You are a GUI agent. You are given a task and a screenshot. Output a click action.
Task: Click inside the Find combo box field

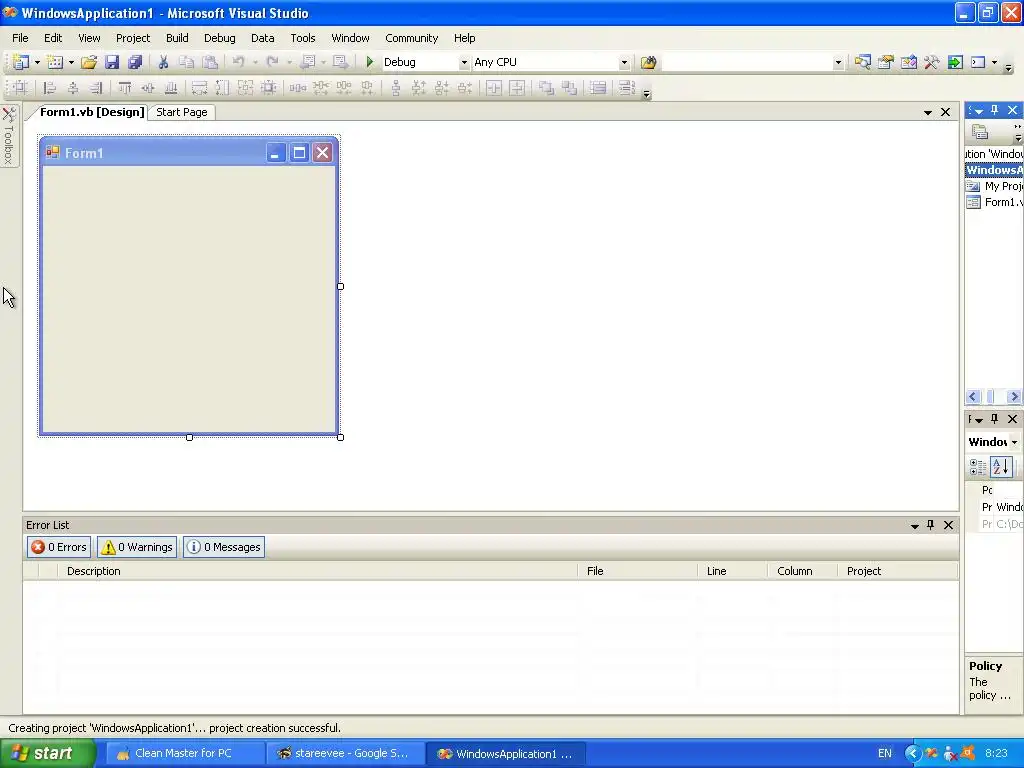[746, 63]
